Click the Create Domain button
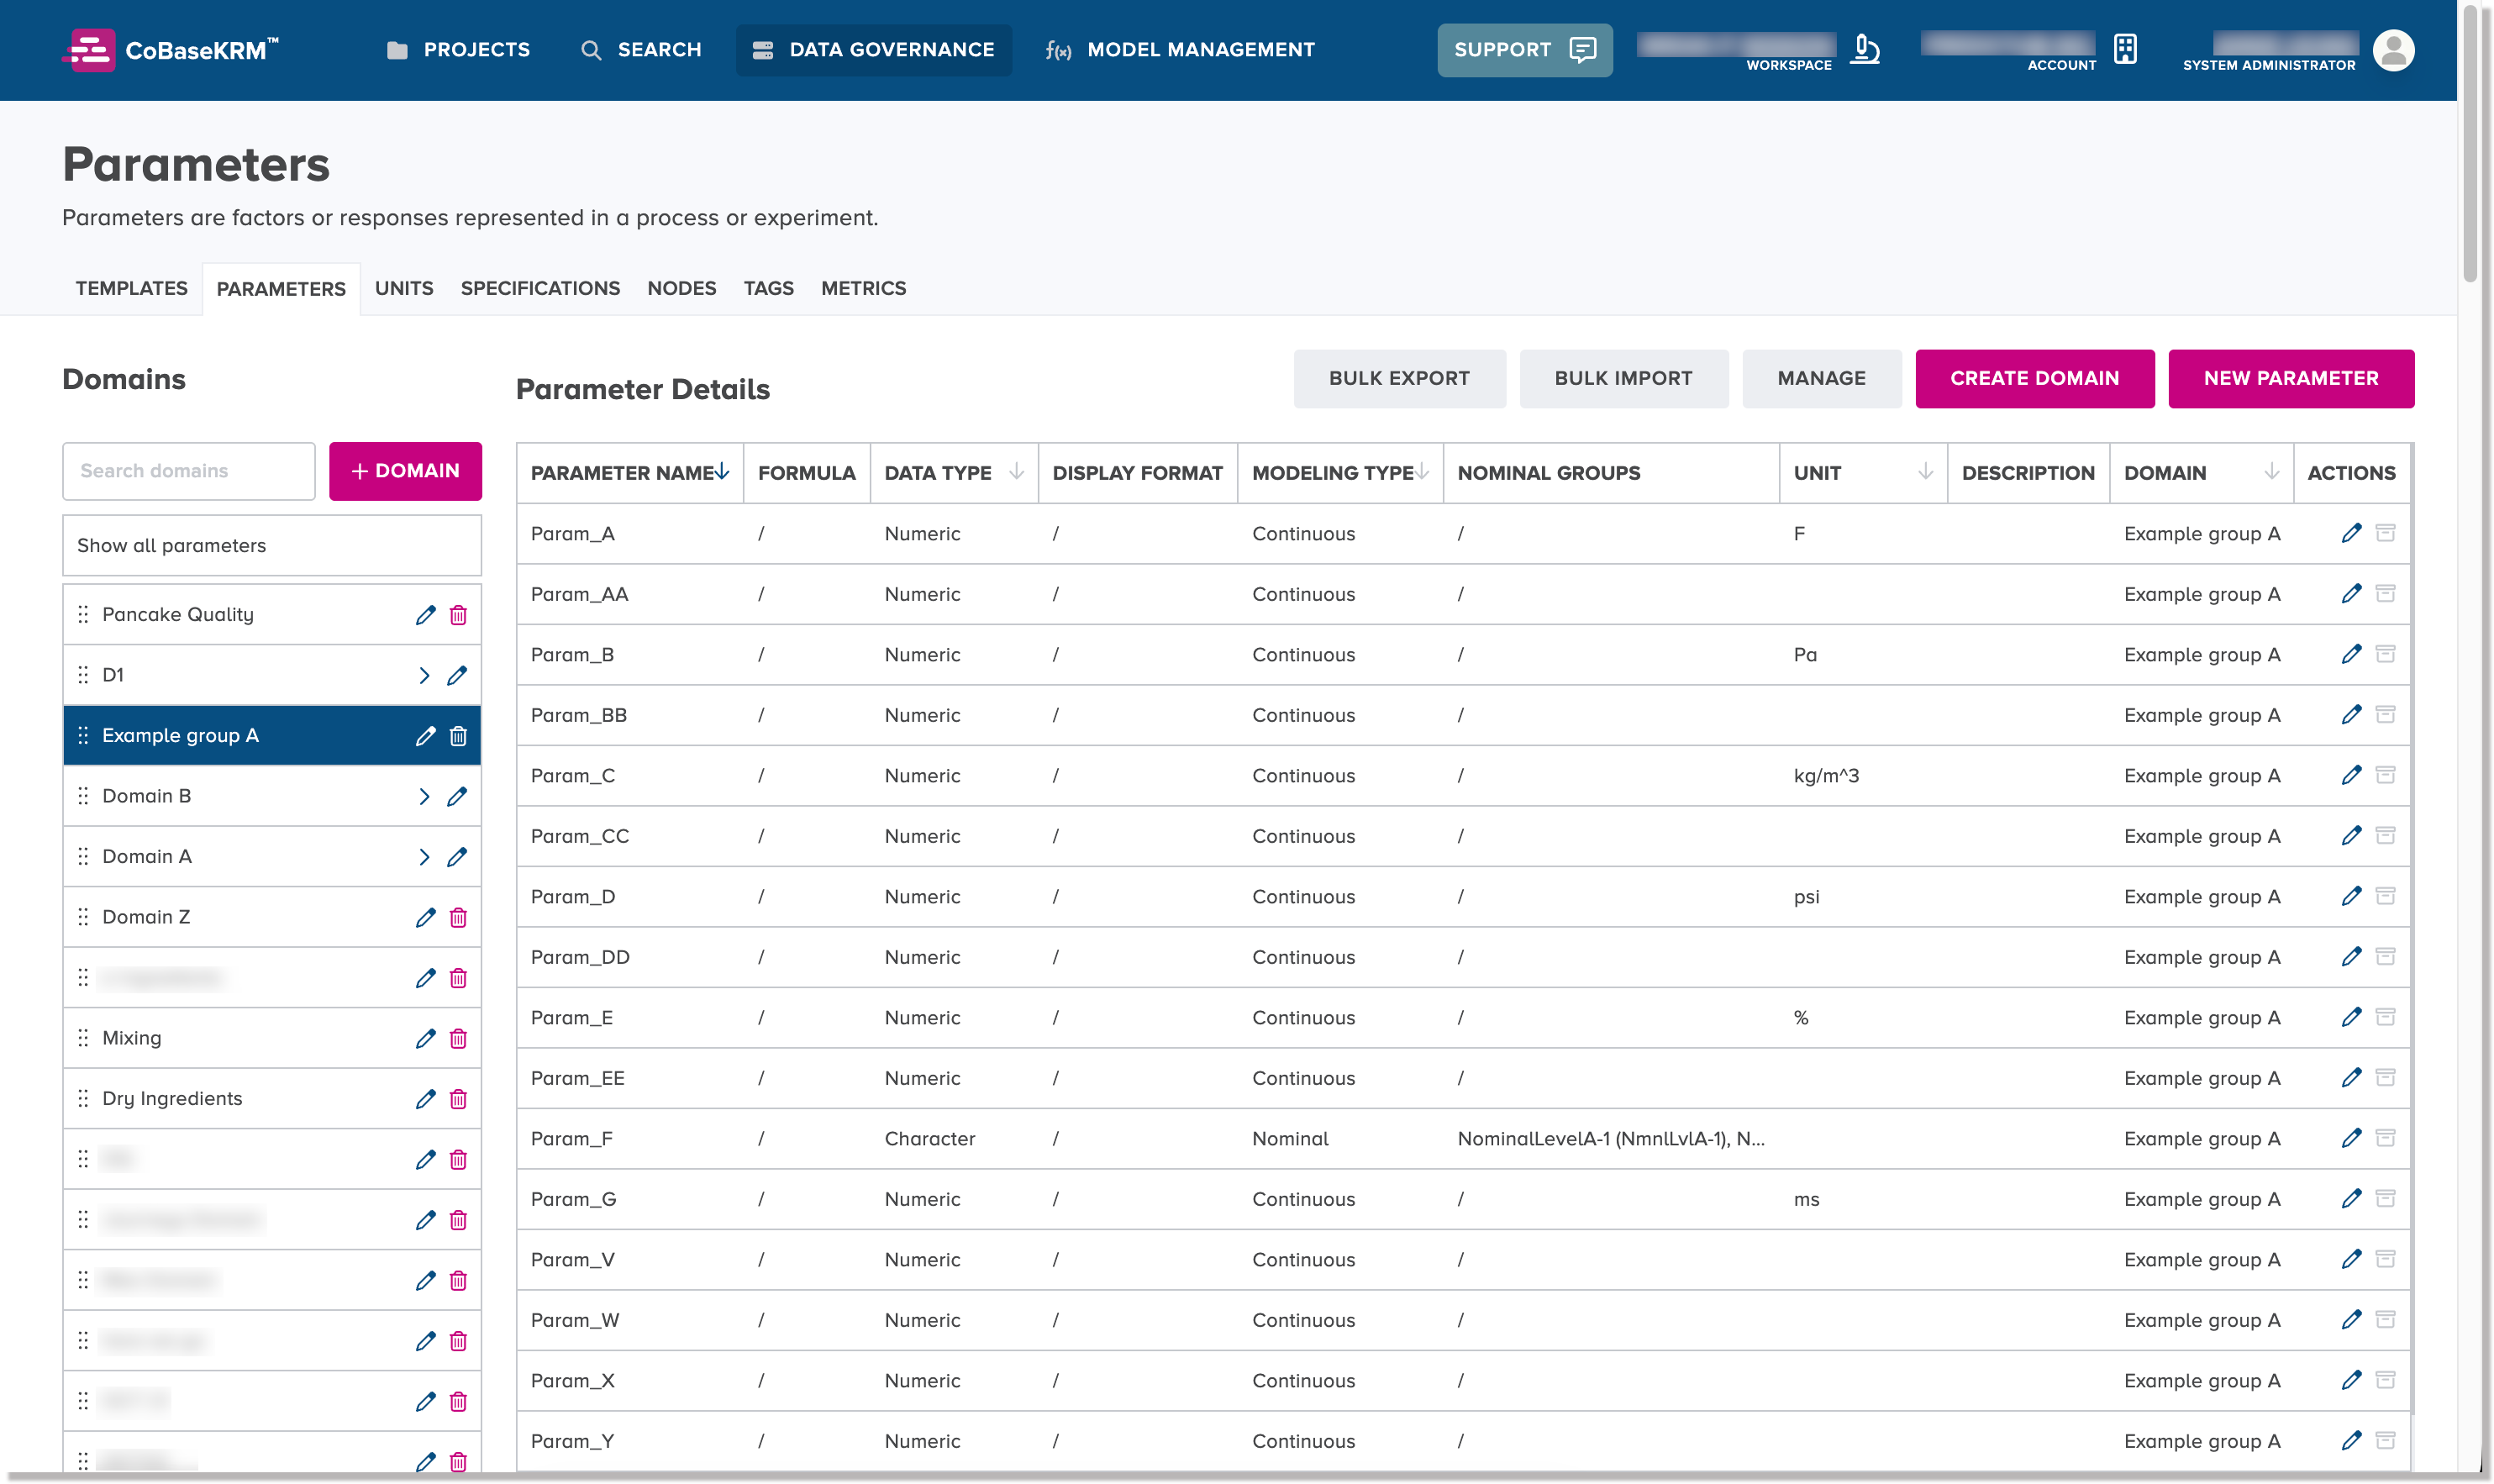The width and height of the screenshot is (2494, 1484). (2034, 378)
